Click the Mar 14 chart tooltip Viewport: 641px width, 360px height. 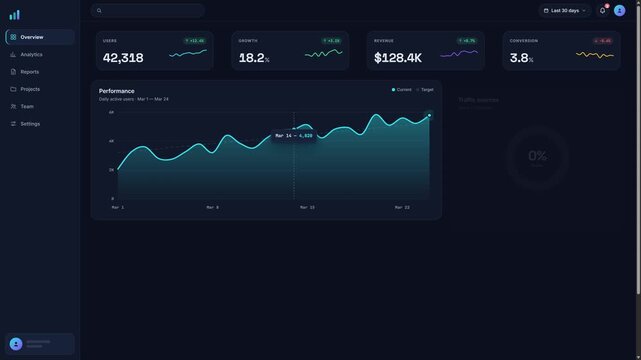coord(294,136)
